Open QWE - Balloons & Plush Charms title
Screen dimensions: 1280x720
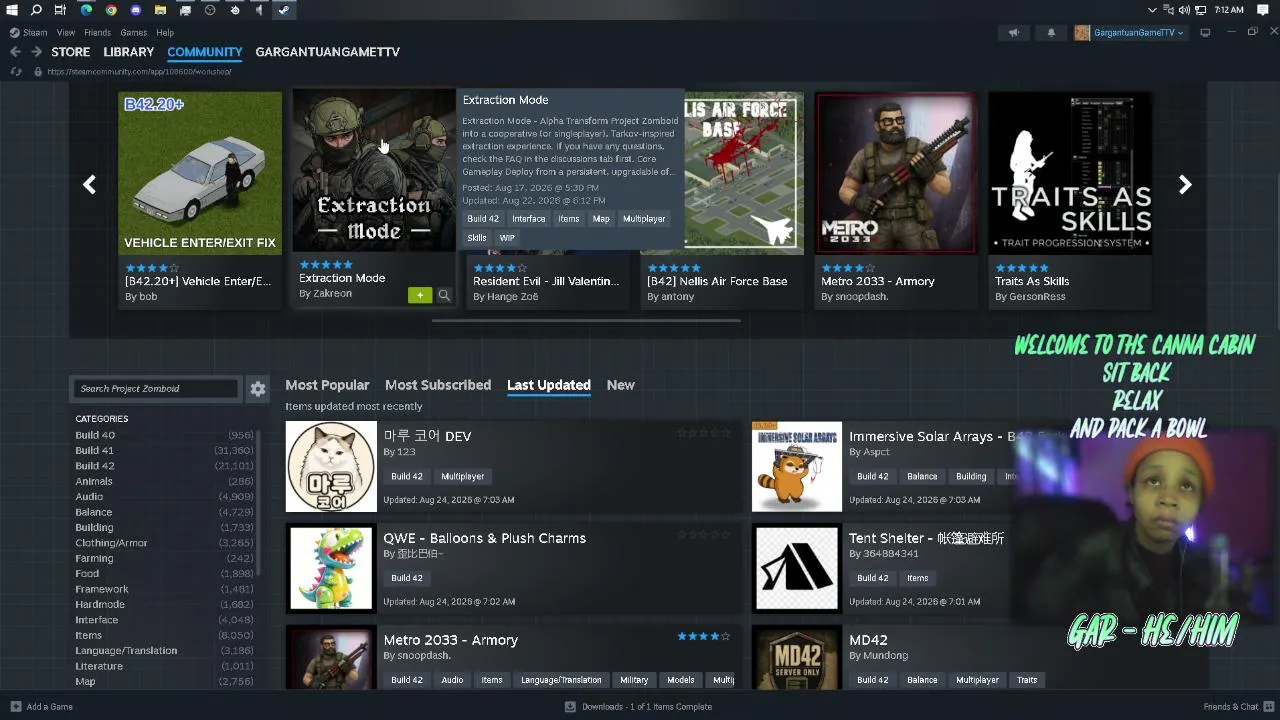click(485, 538)
